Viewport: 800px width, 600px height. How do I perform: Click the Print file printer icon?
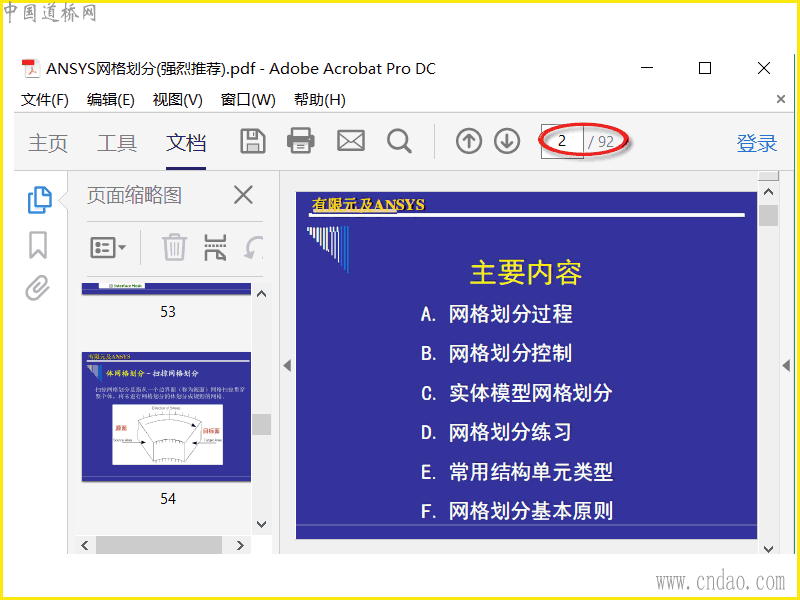[x=301, y=141]
